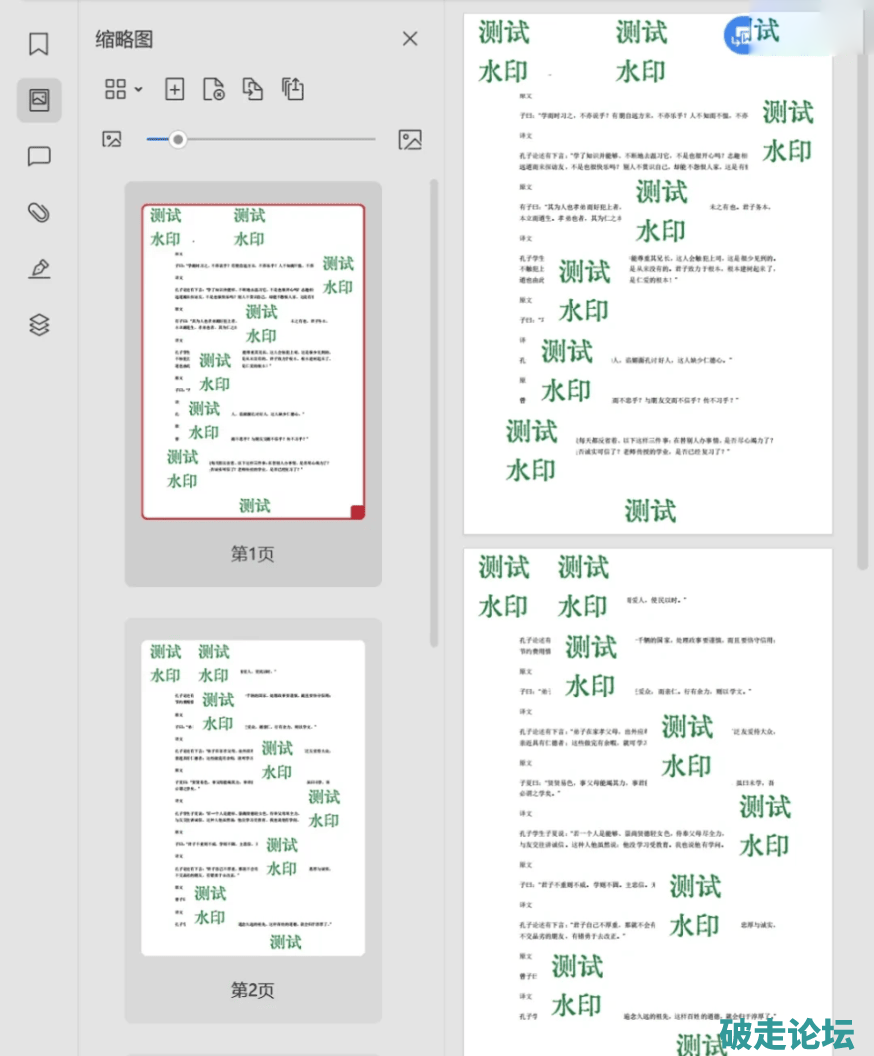Image resolution: width=874 pixels, height=1056 pixels.
Task: Close the 缩略图 panel
Action: point(410,39)
